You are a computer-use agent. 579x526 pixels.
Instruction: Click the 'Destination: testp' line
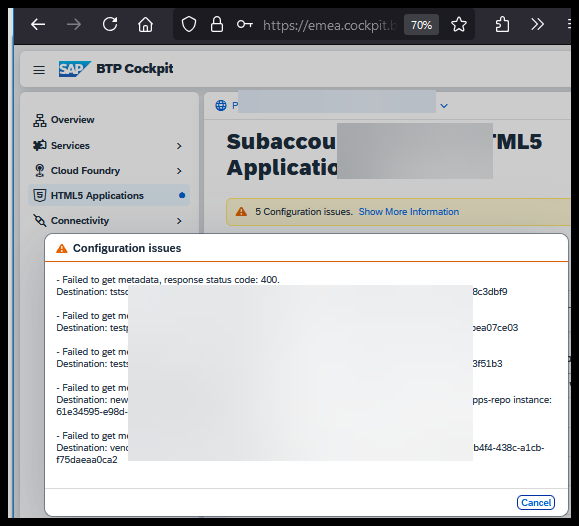[x=92, y=328]
